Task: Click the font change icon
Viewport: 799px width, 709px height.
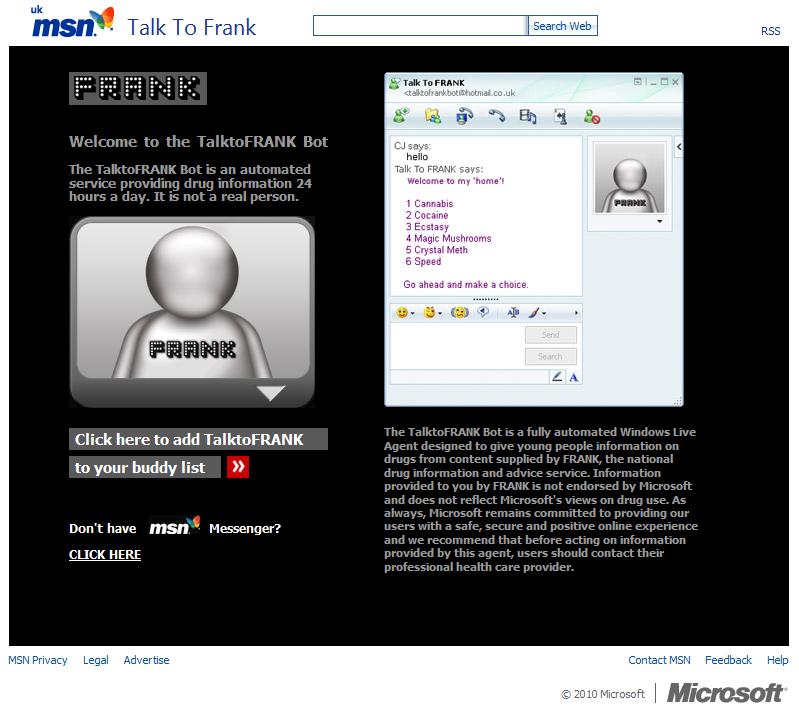Action: coord(513,312)
